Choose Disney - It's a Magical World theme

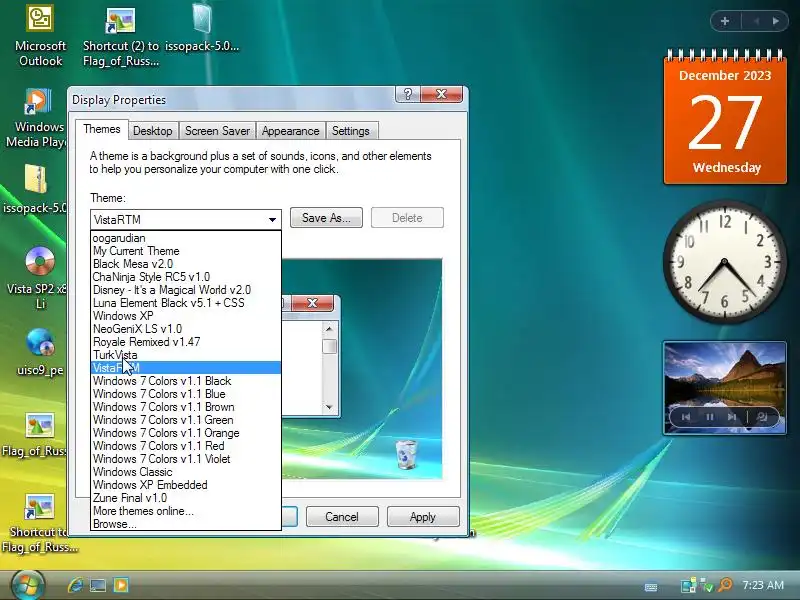(x=186, y=290)
